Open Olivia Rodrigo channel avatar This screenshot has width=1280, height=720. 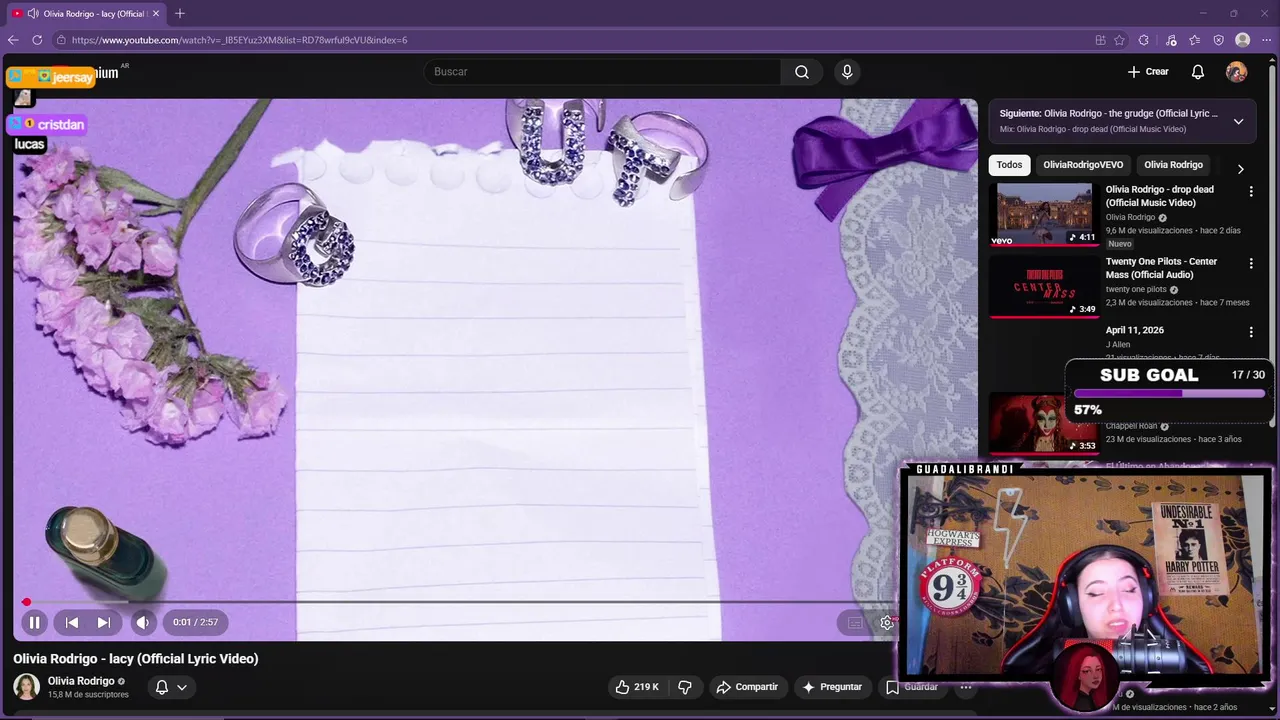pos(26,687)
